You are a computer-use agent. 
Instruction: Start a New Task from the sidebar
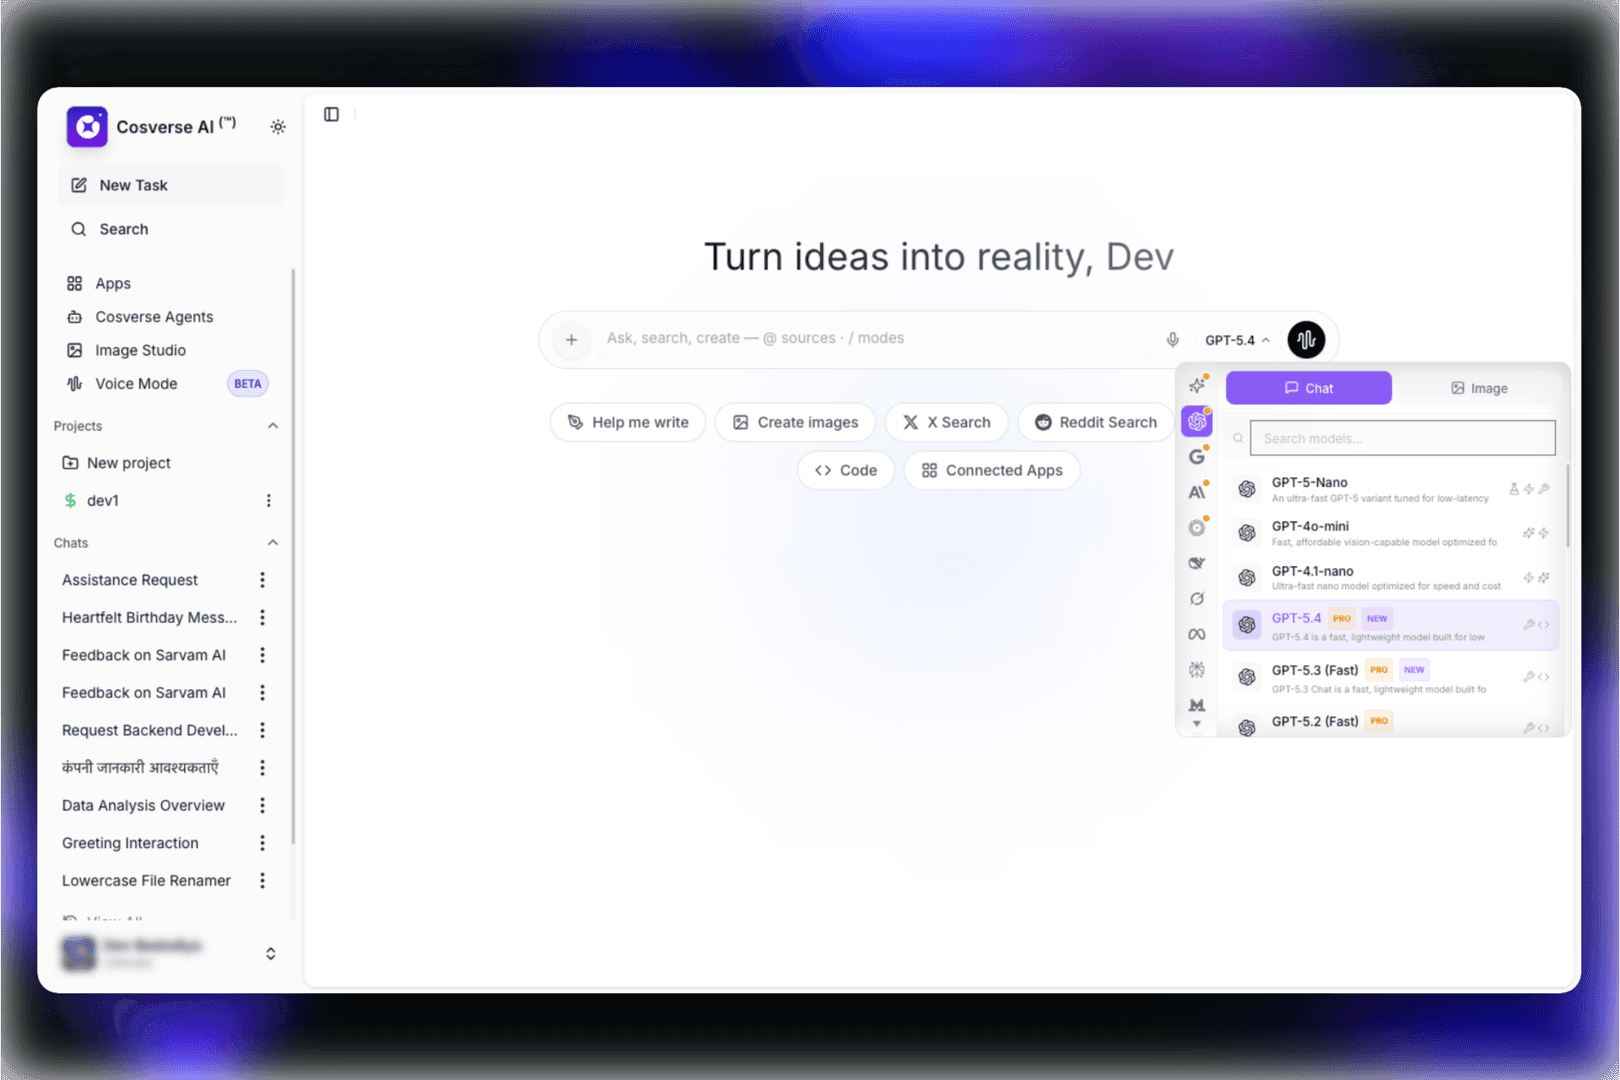click(132, 185)
